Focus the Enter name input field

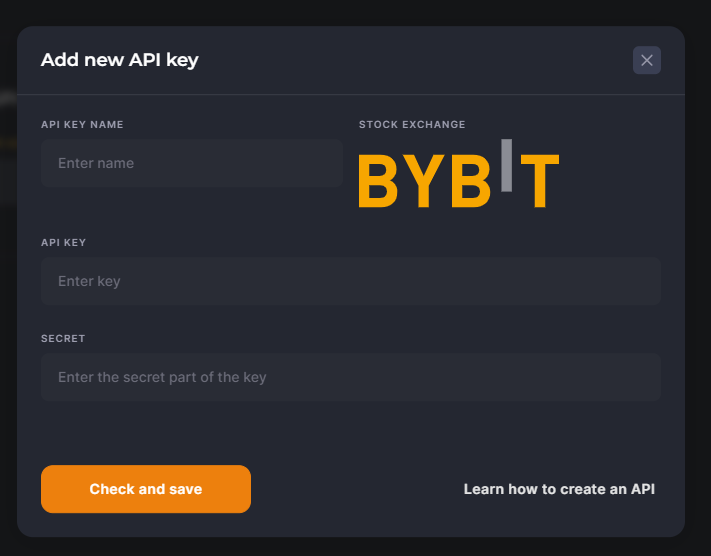(192, 163)
